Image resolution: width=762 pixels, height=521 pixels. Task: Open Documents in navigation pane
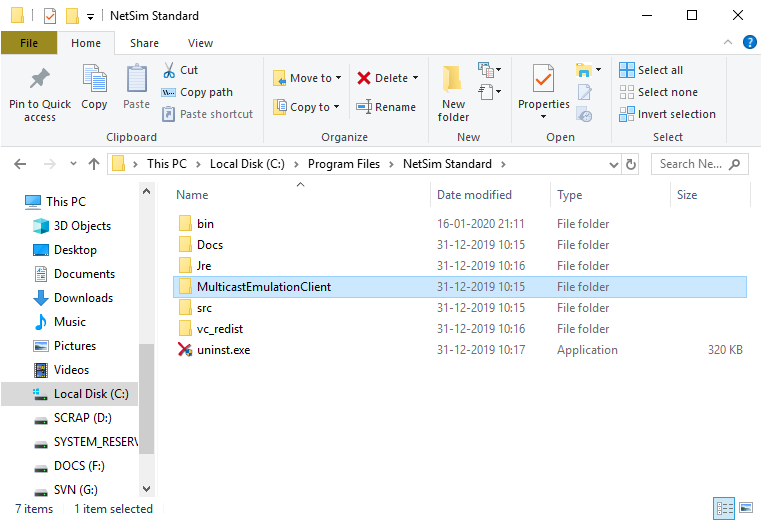point(74,274)
